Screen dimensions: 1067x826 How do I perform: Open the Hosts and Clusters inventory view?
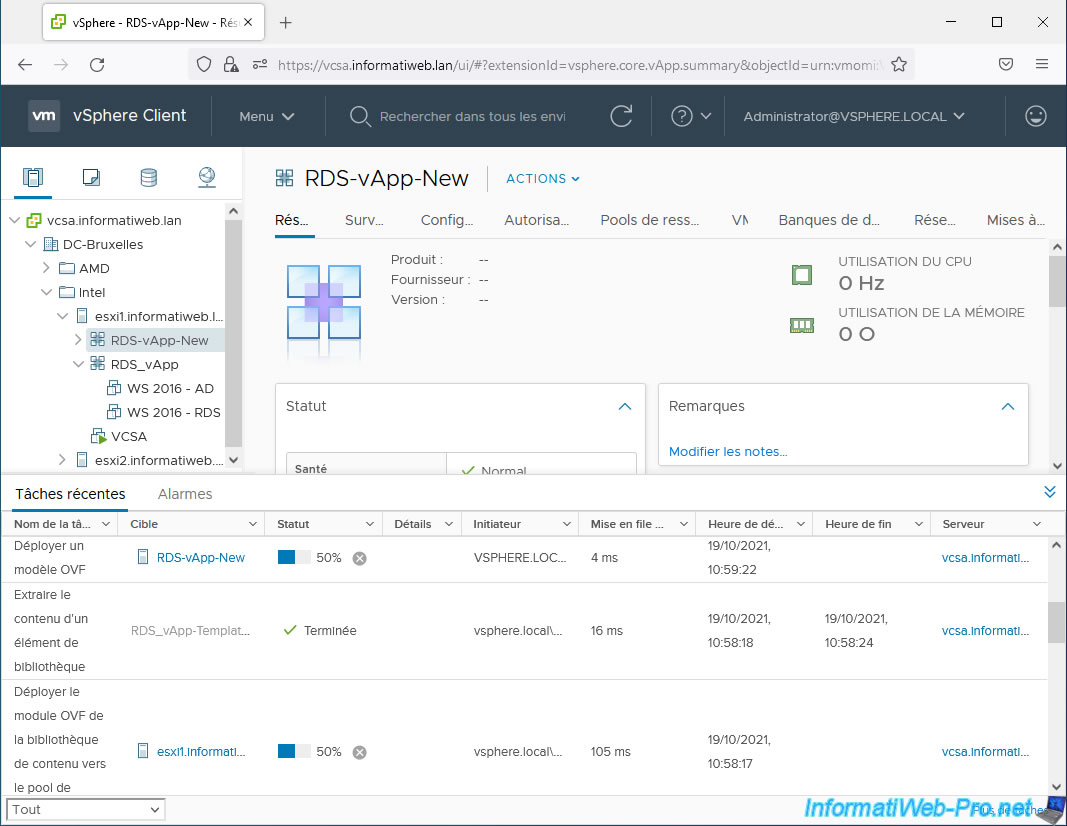click(33, 178)
